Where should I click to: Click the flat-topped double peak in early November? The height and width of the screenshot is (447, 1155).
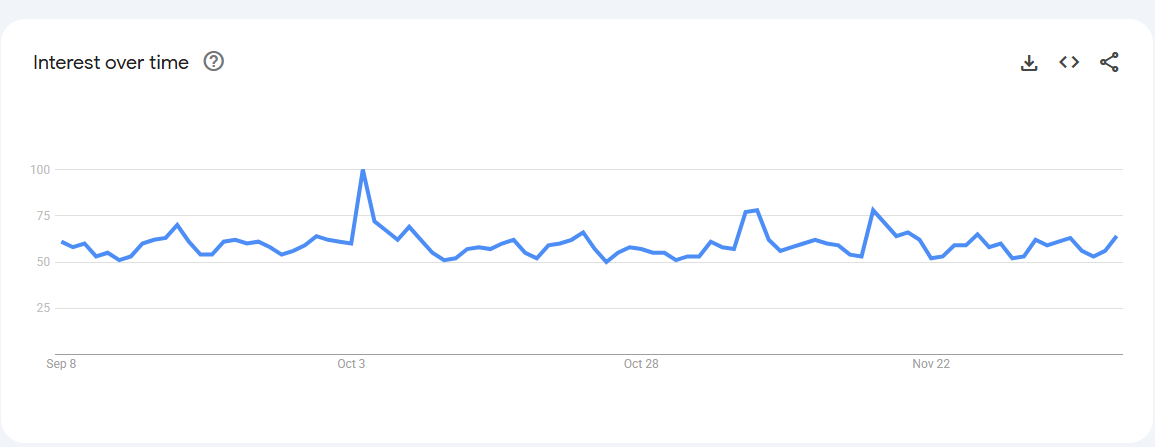point(752,211)
